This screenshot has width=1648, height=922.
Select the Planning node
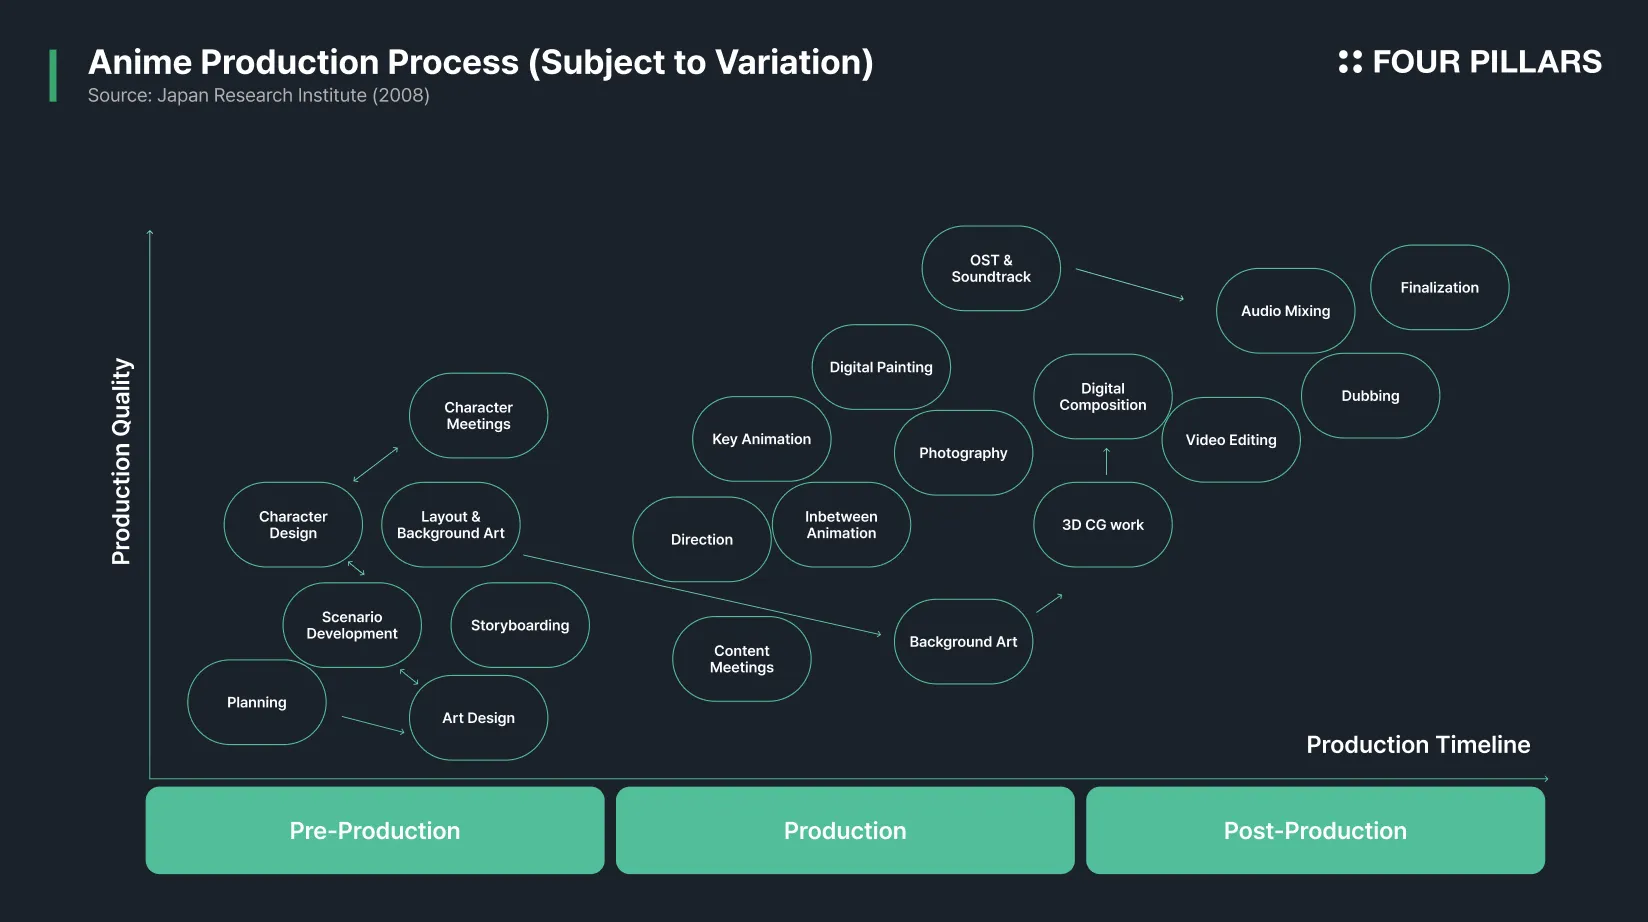click(257, 702)
